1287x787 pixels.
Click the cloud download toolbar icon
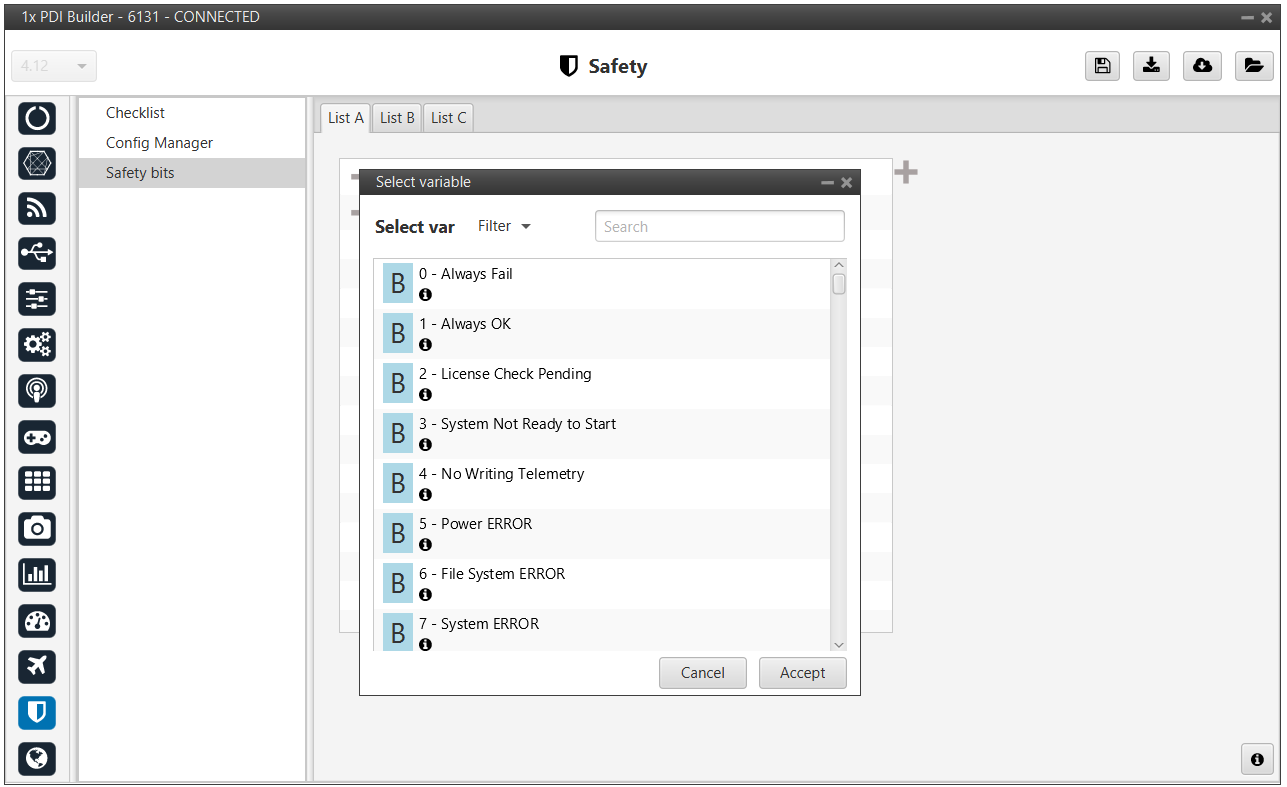1202,66
